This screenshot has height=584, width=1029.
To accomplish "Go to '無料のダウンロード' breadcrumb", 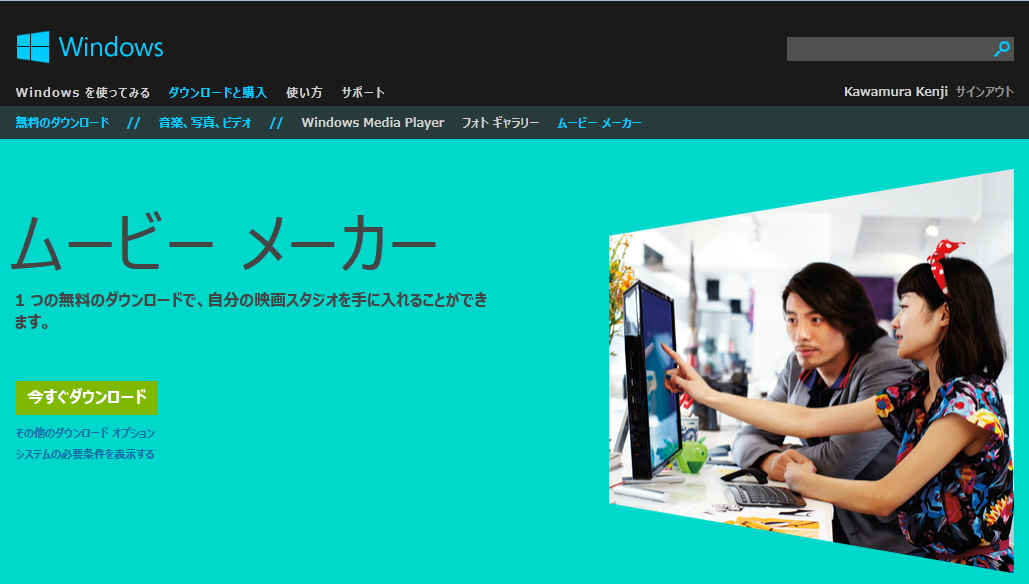I will tap(62, 123).
